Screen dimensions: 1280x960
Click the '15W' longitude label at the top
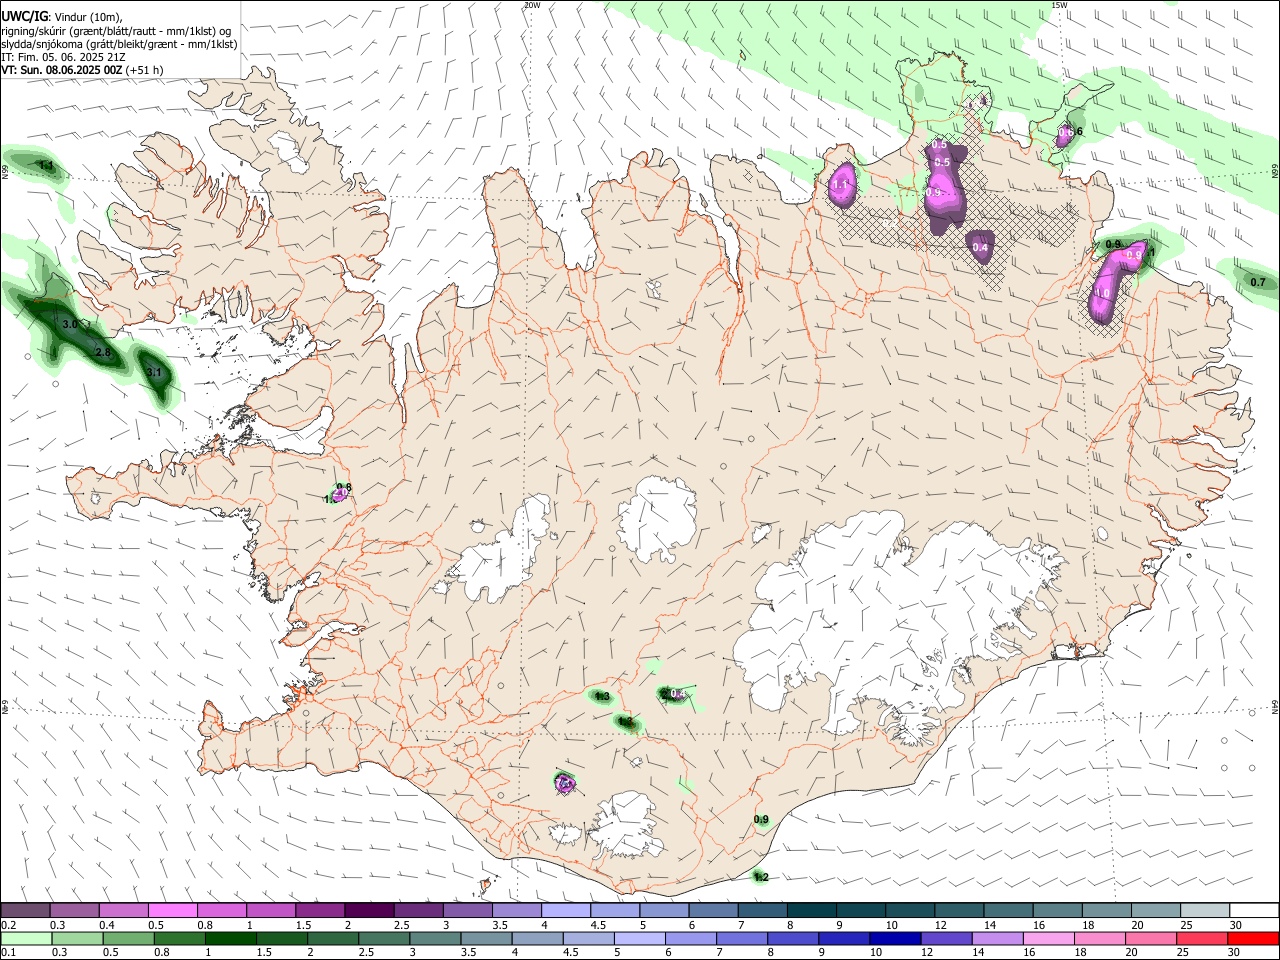[1059, 5]
